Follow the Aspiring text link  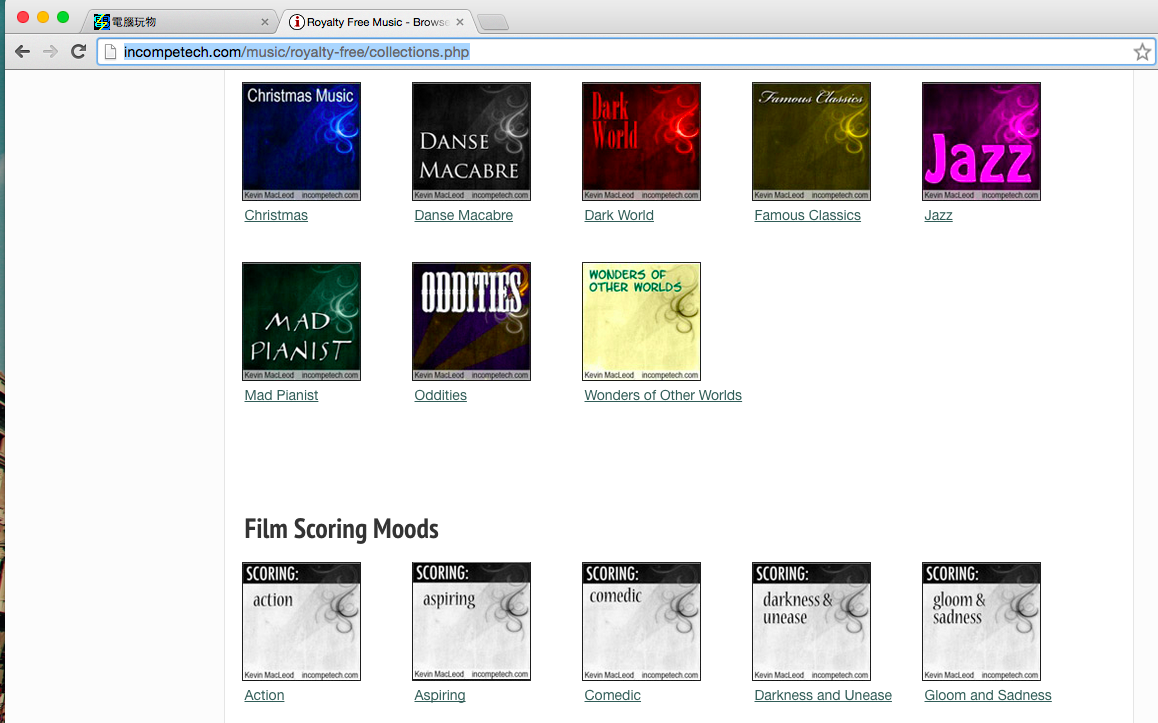tap(439, 695)
